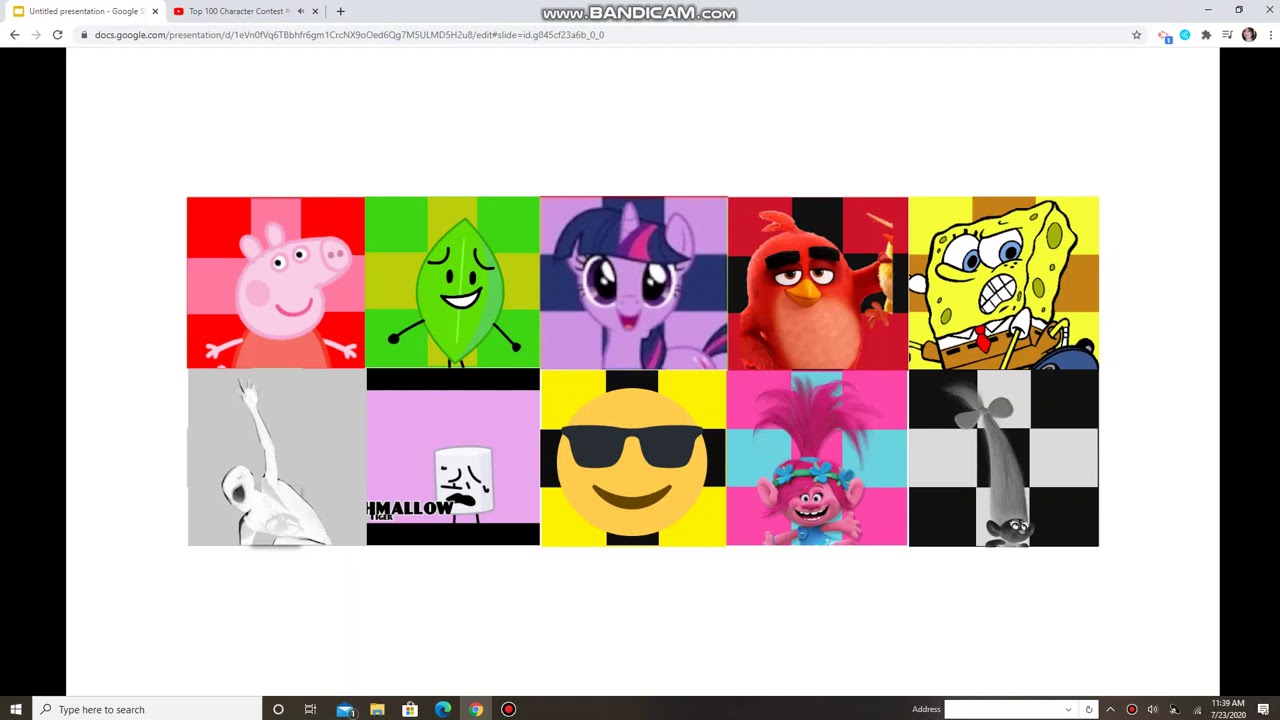Open the Windows Start menu
Image resolution: width=1280 pixels, height=720 pixels.
pos(16,709)
